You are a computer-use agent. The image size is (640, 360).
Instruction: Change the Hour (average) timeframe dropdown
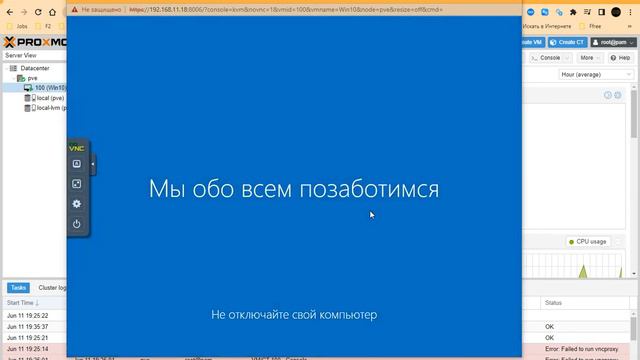coord(596,75)
